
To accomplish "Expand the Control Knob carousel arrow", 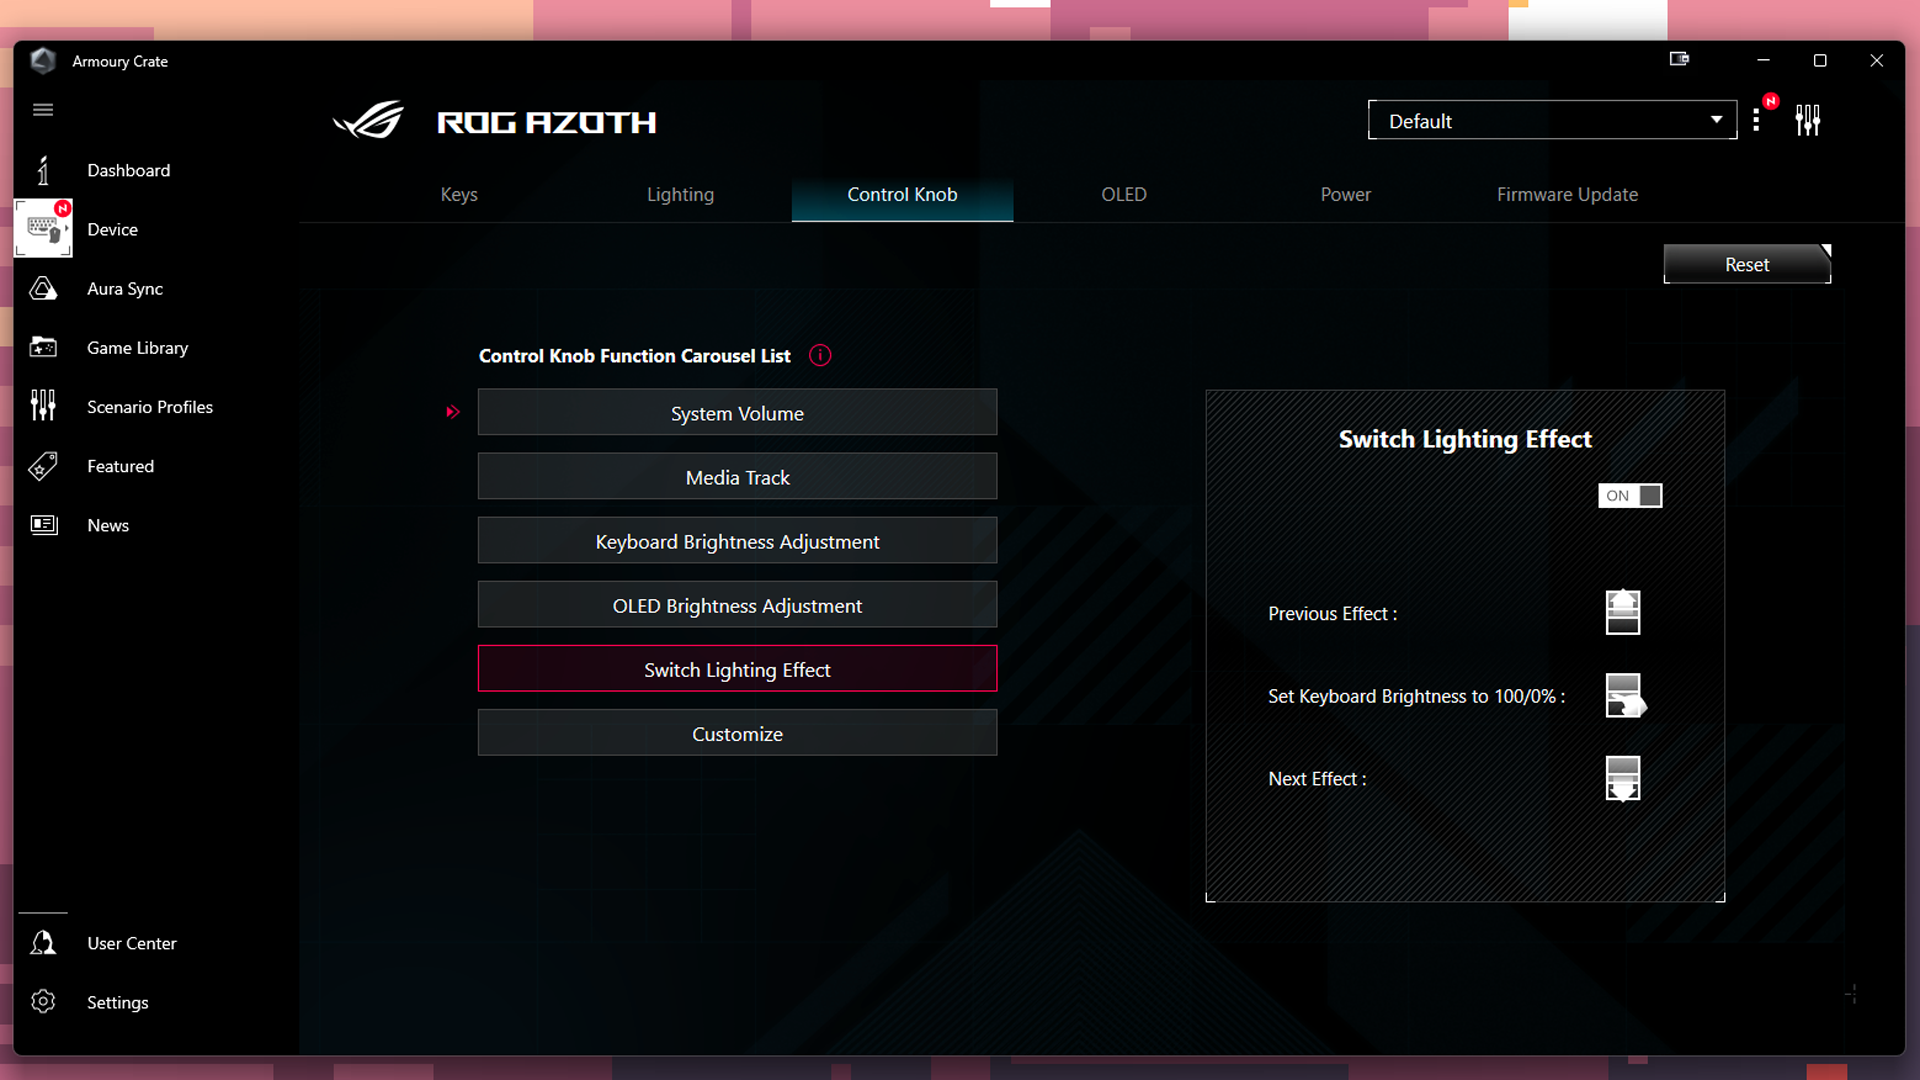I will click(454, 411).
